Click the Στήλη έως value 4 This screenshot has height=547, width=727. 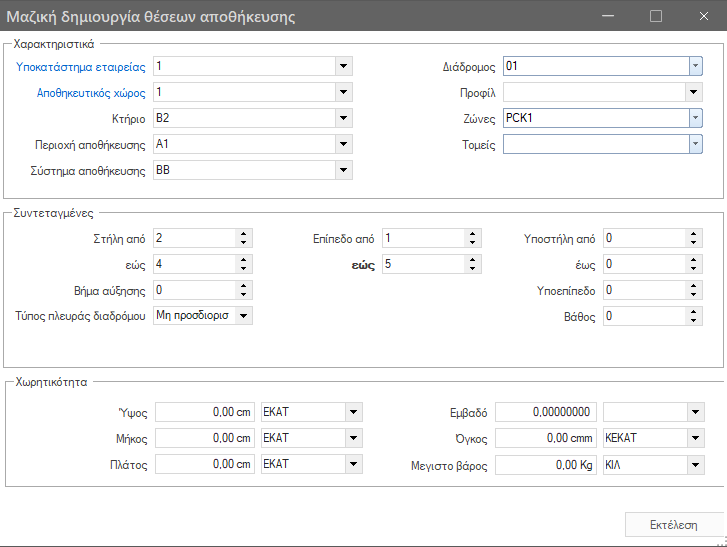195,264
